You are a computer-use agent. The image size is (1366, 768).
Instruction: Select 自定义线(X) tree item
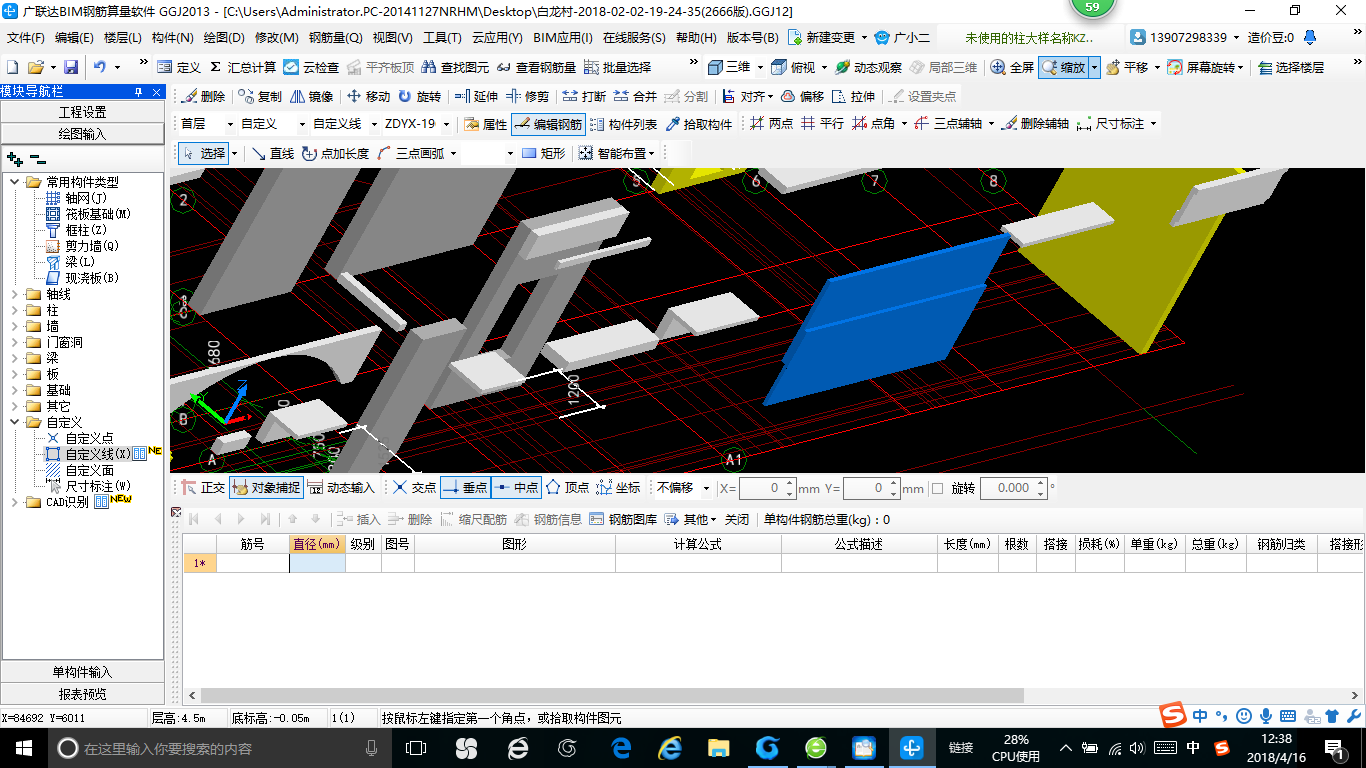coord(97,454)
